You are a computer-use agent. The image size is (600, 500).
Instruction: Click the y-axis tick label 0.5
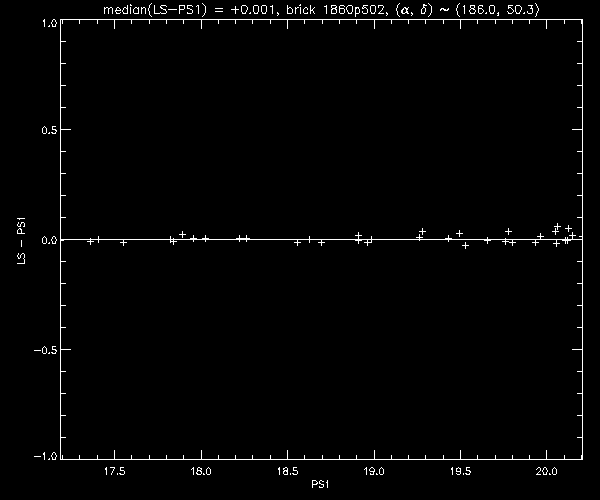tap(49, 130)
